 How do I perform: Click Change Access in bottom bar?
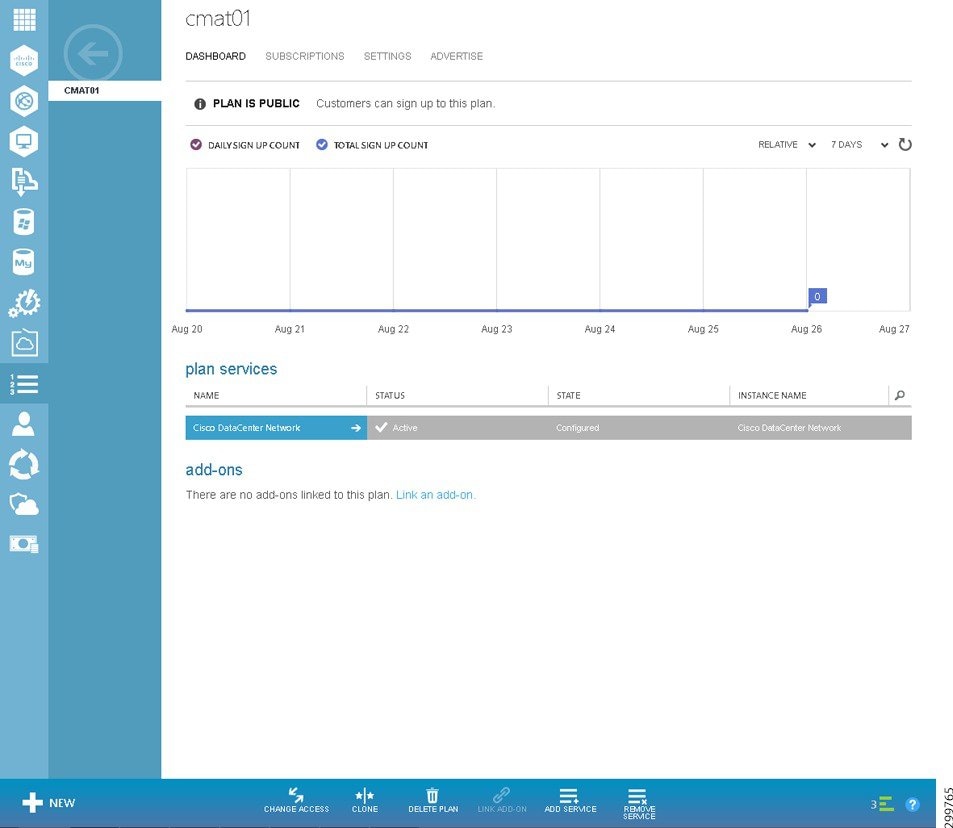pyautogui.click(x=296, y=800)
